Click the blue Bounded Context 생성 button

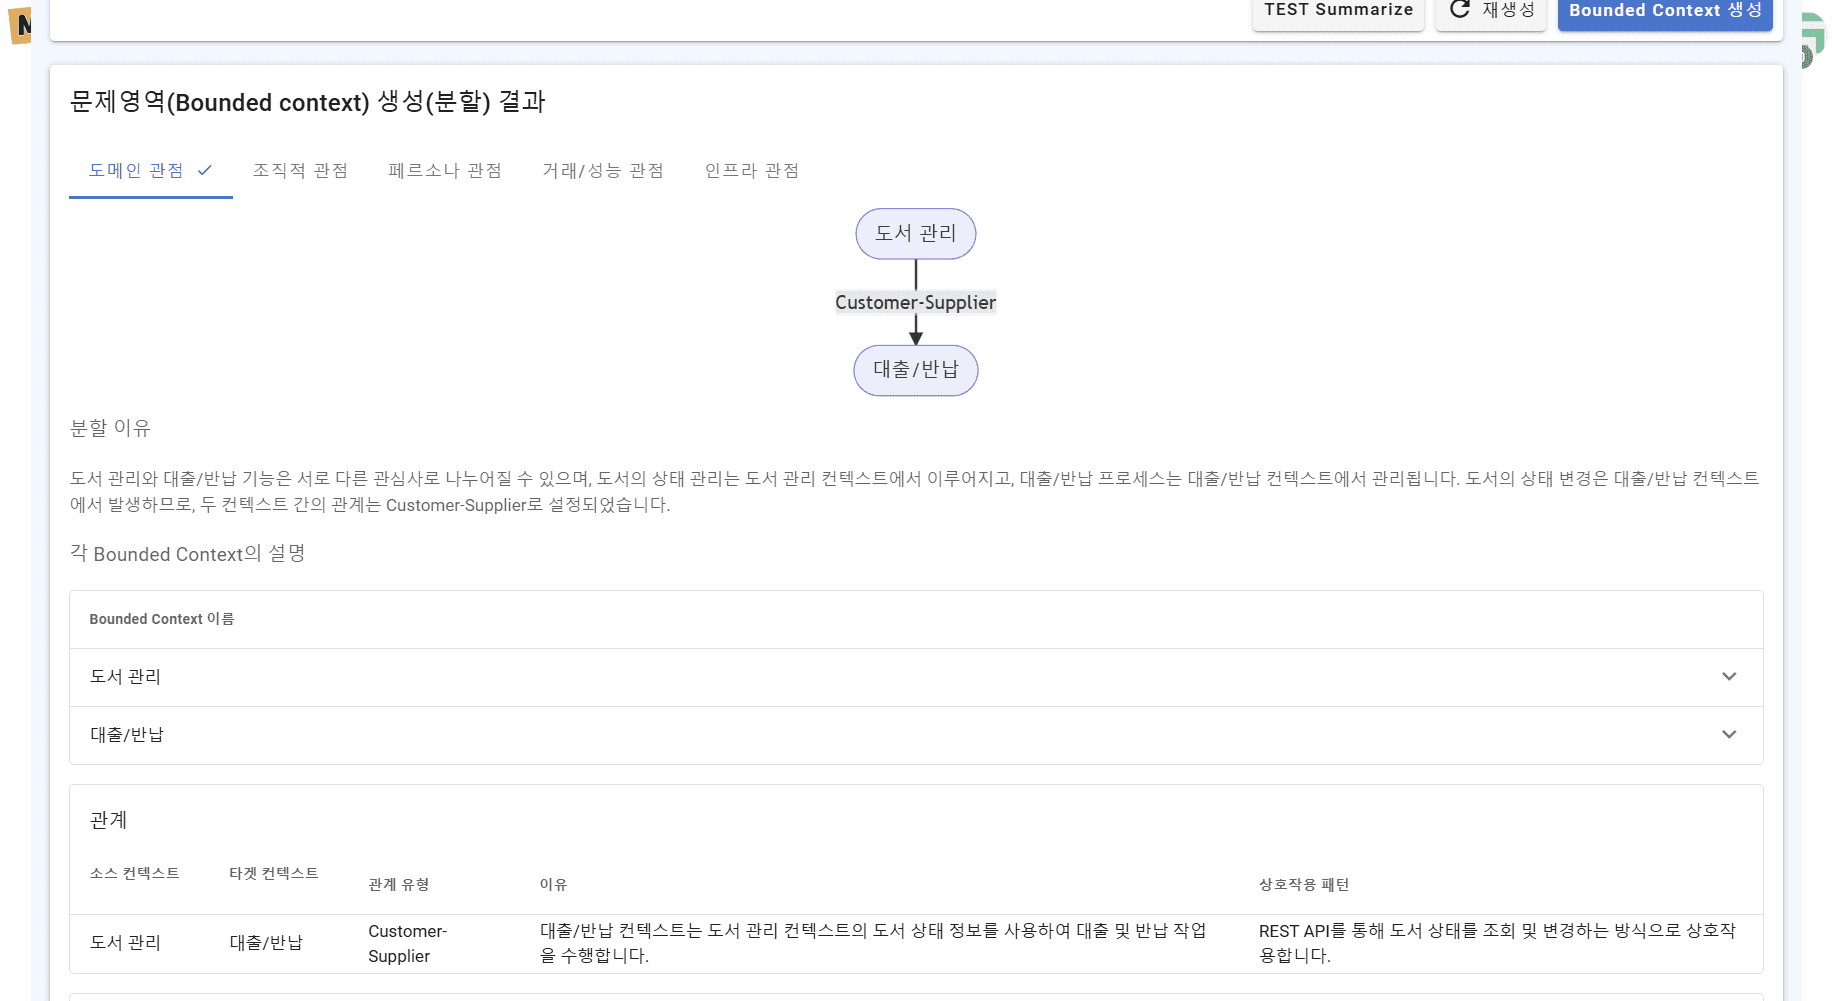1664,12
